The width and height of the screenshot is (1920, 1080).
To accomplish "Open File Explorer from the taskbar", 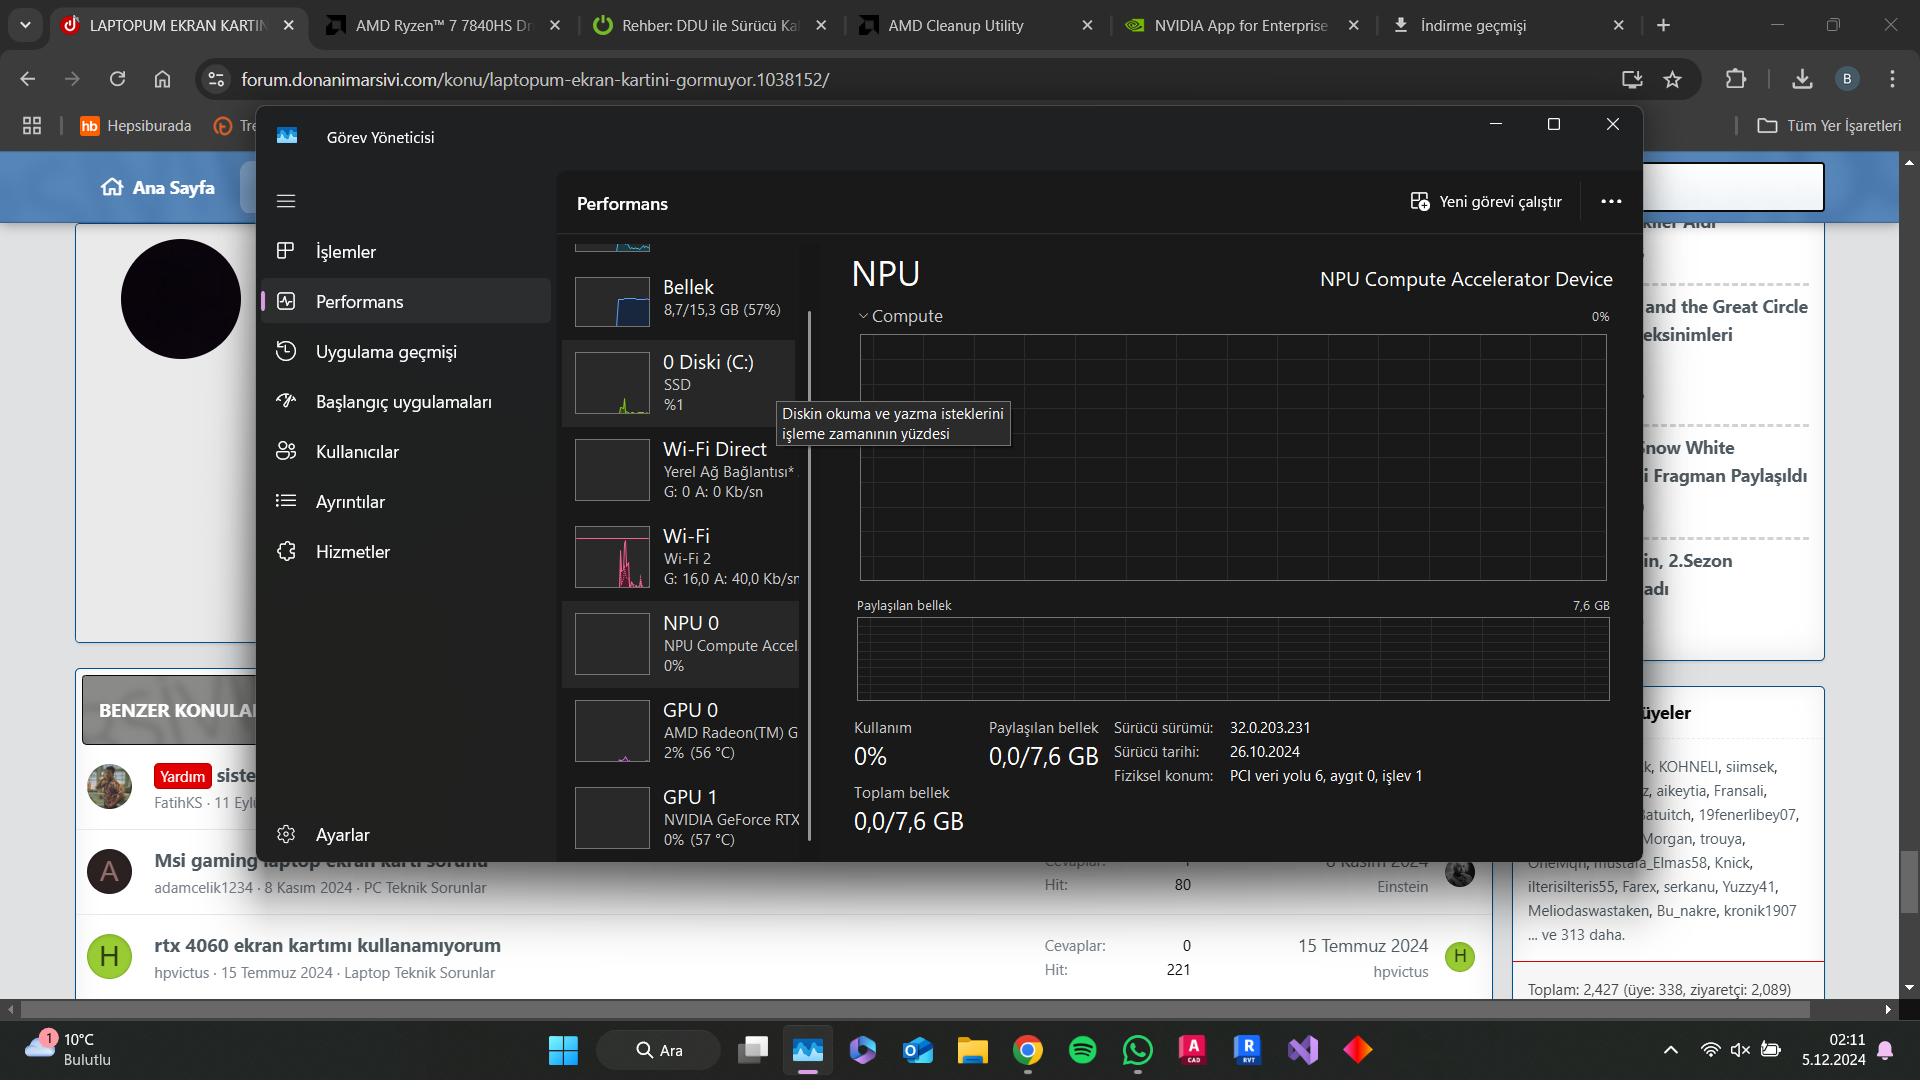I will click(972, 1050).
